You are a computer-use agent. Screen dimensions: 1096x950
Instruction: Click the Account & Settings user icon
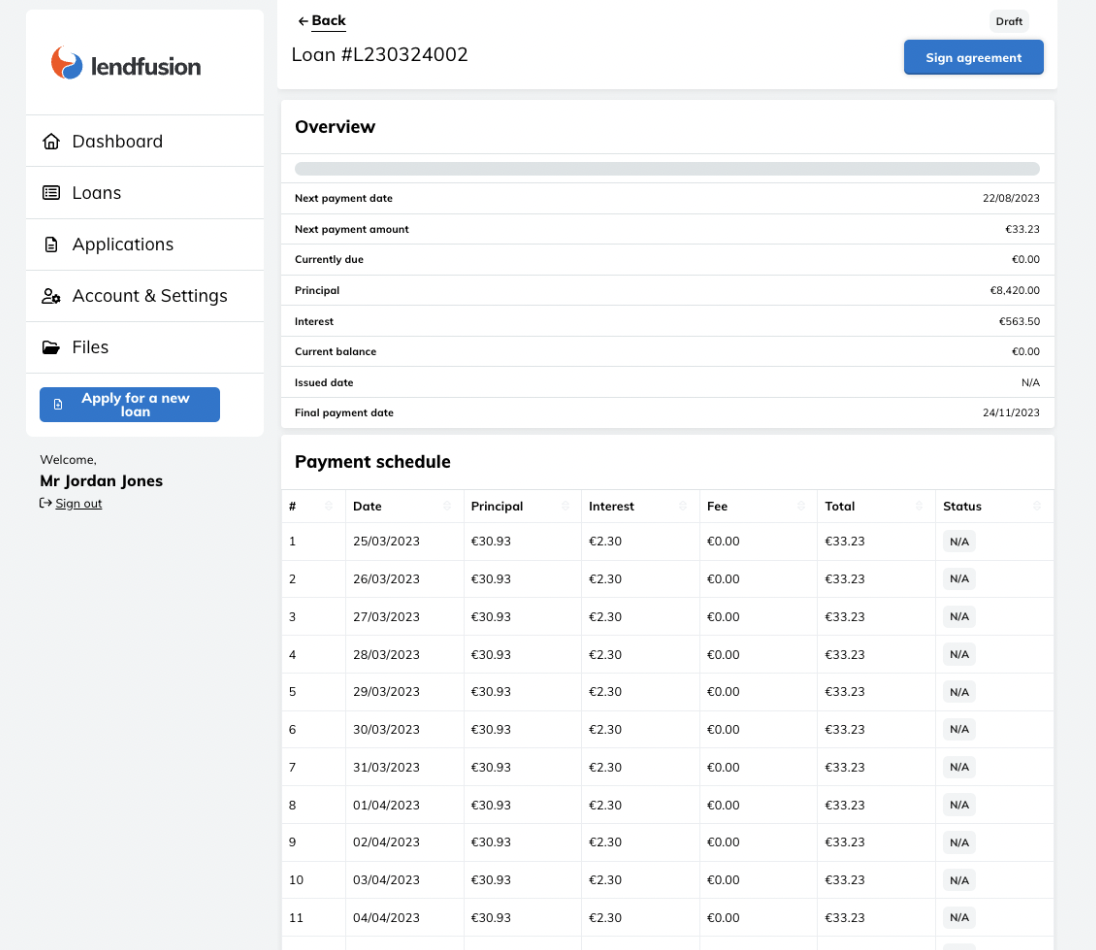pyautogui.click(x=51, y=296)
